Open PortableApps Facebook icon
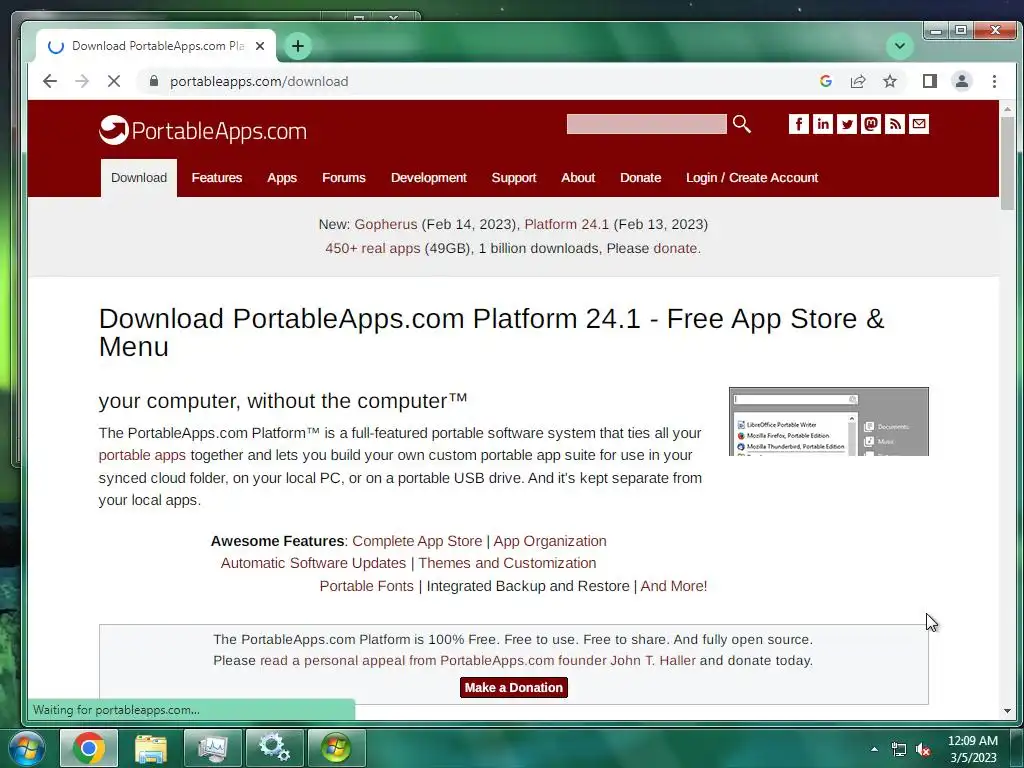The height and width of the screenshot is (768, 1024). pyautogui.click(x=798, y=124)
